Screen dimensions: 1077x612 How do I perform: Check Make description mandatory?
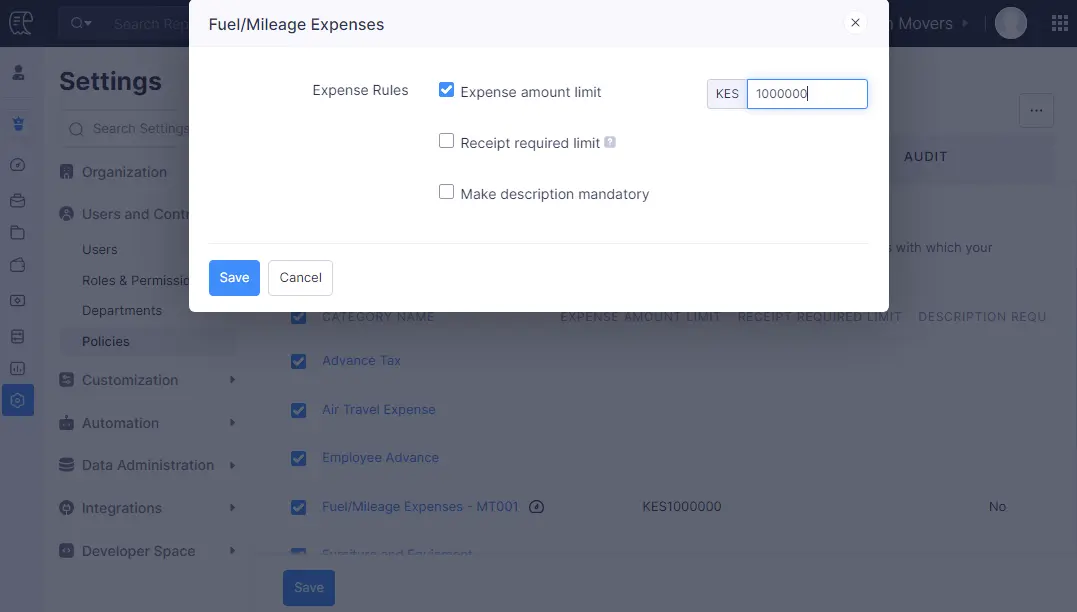446,191
